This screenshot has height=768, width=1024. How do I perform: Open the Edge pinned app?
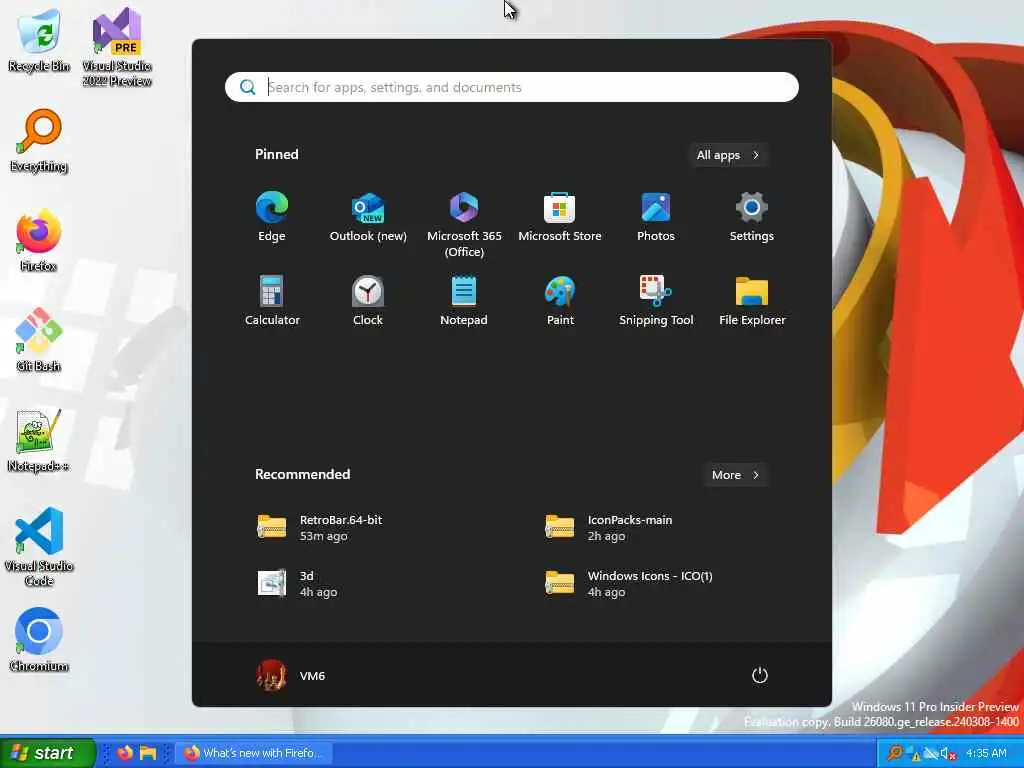[272, 217]
